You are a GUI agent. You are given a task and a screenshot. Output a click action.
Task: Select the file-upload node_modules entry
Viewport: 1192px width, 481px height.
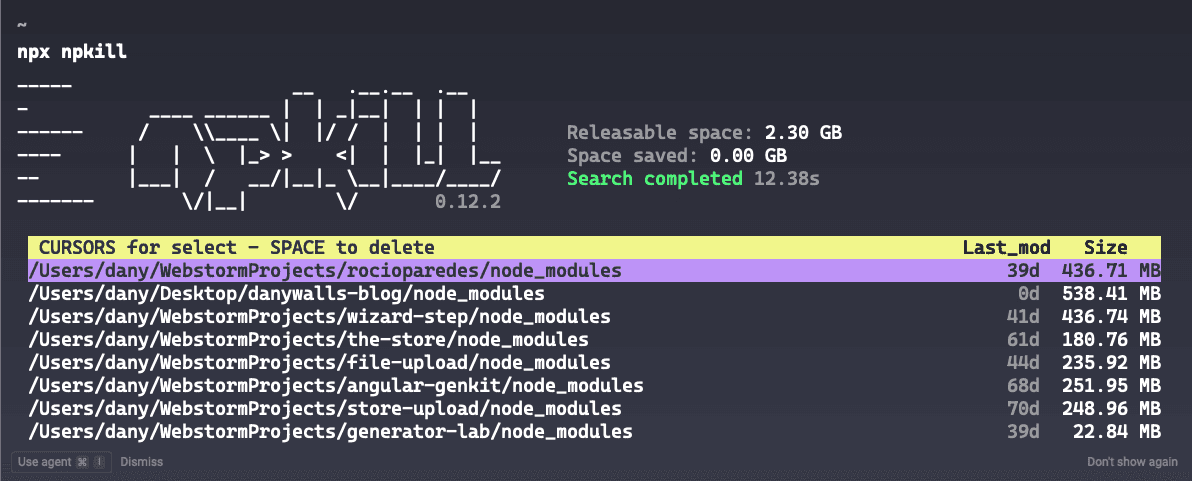click(320, 362)
